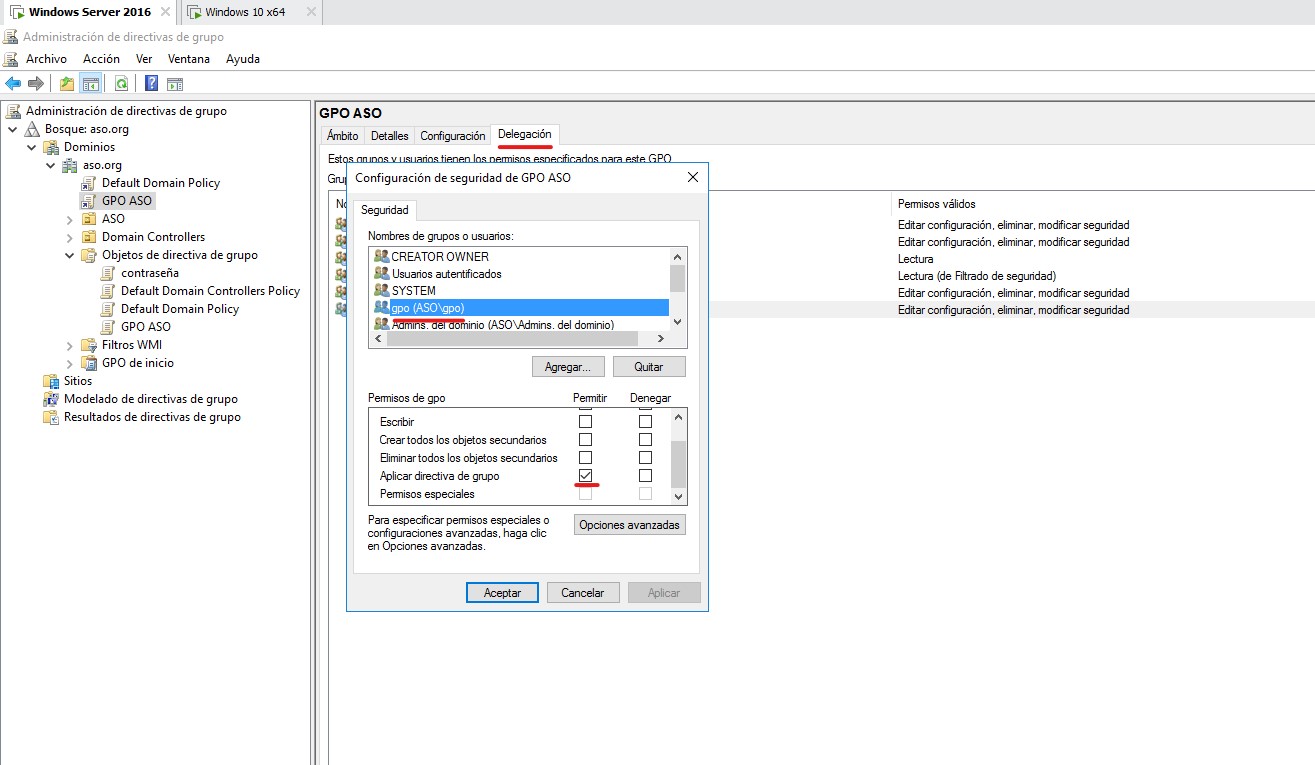Click the Domain Controllers OU icon
1315x765 pixels.
89,237
